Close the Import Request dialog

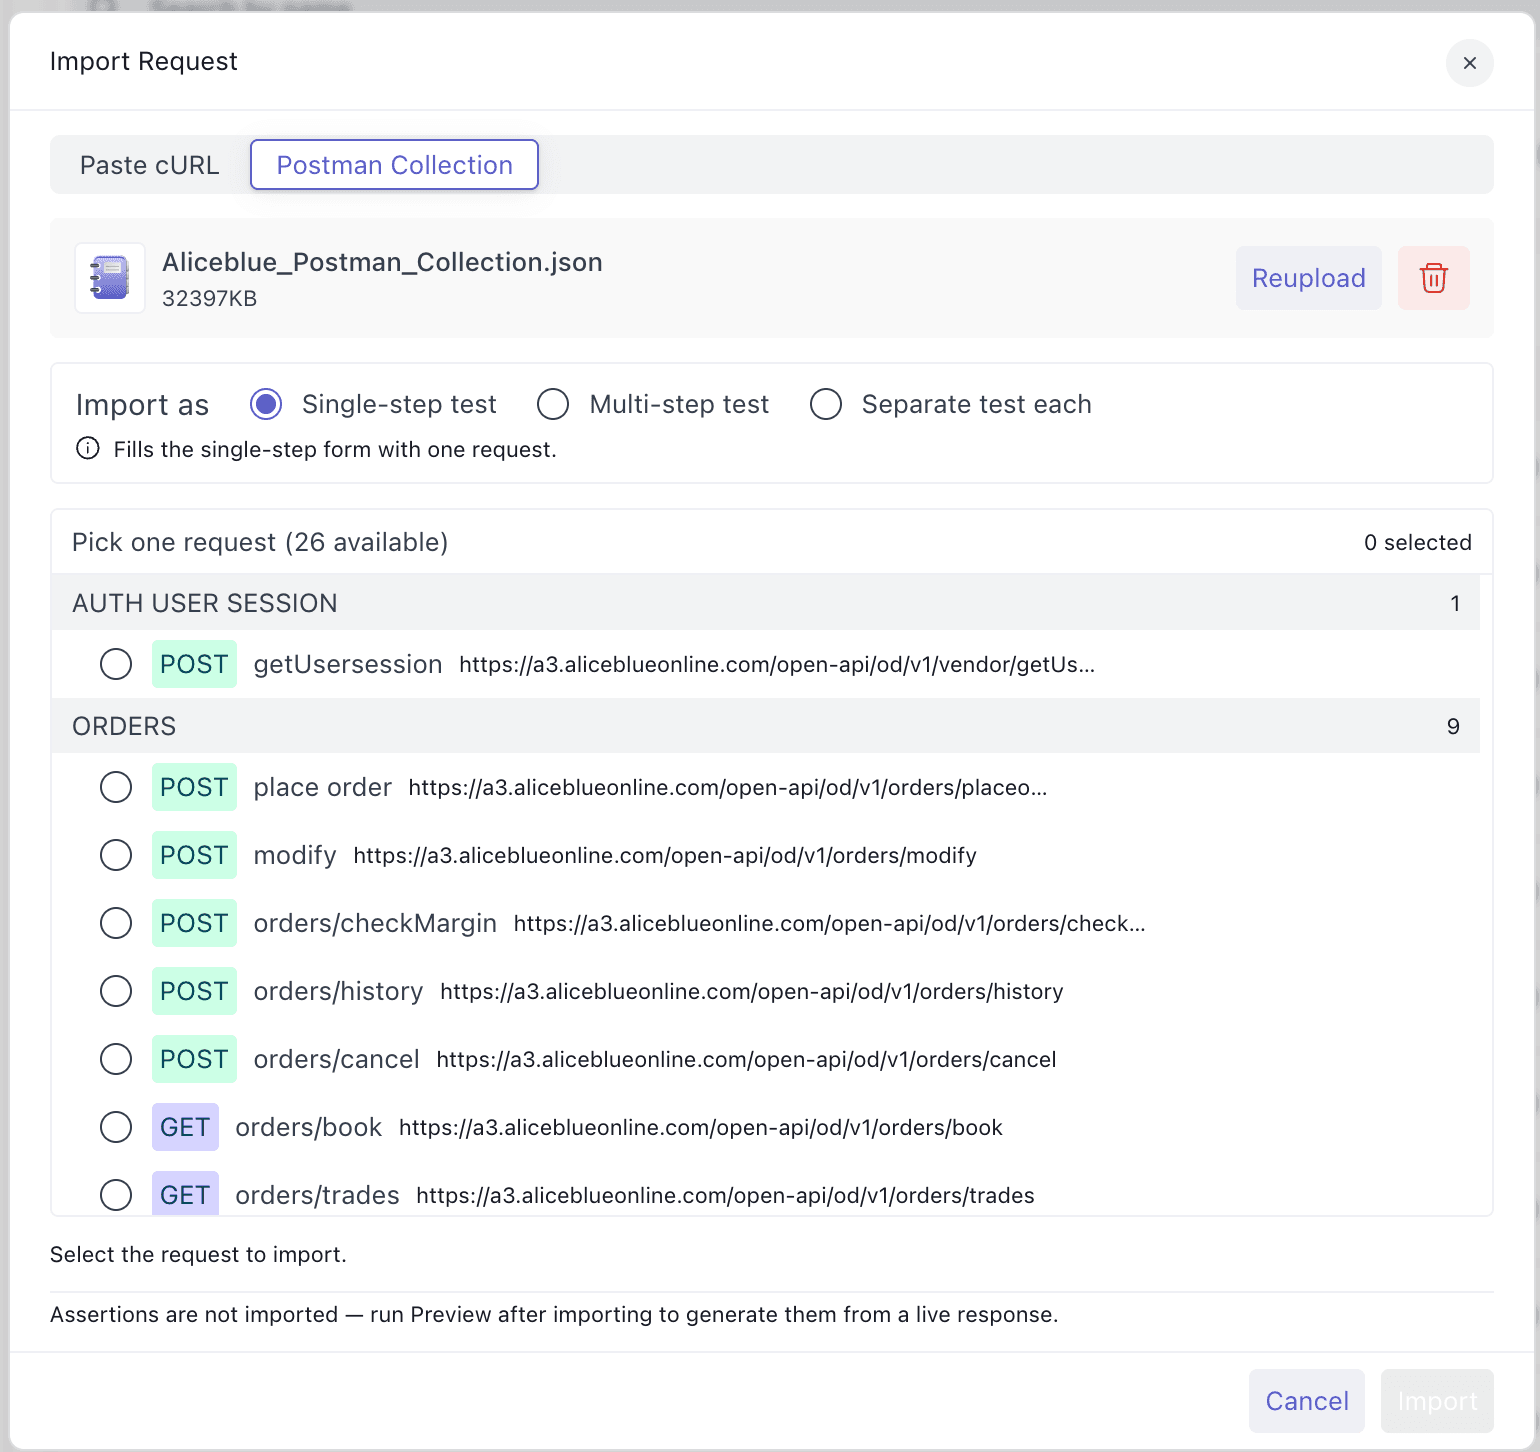pyautogui.click(x=1469, y=63)
